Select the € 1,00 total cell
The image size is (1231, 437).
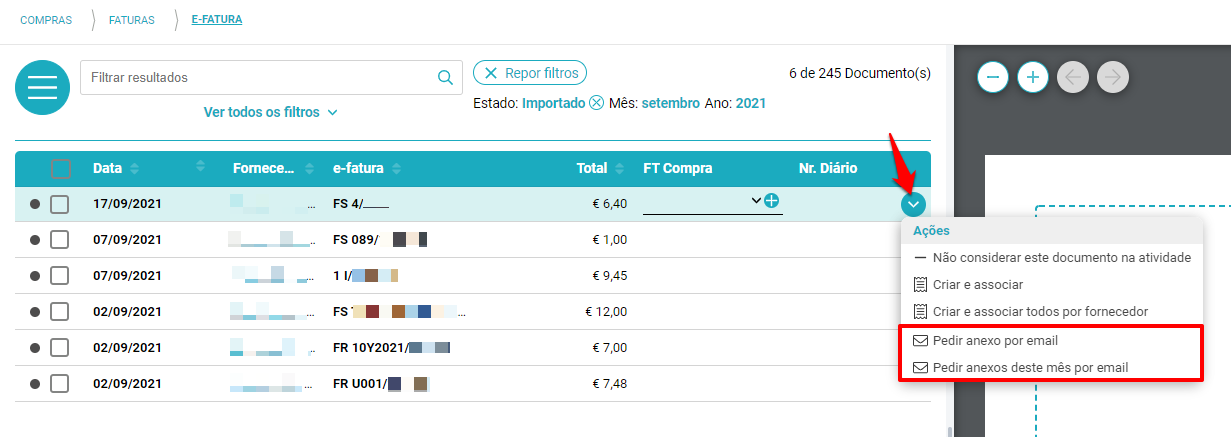(x=609, y=240)
